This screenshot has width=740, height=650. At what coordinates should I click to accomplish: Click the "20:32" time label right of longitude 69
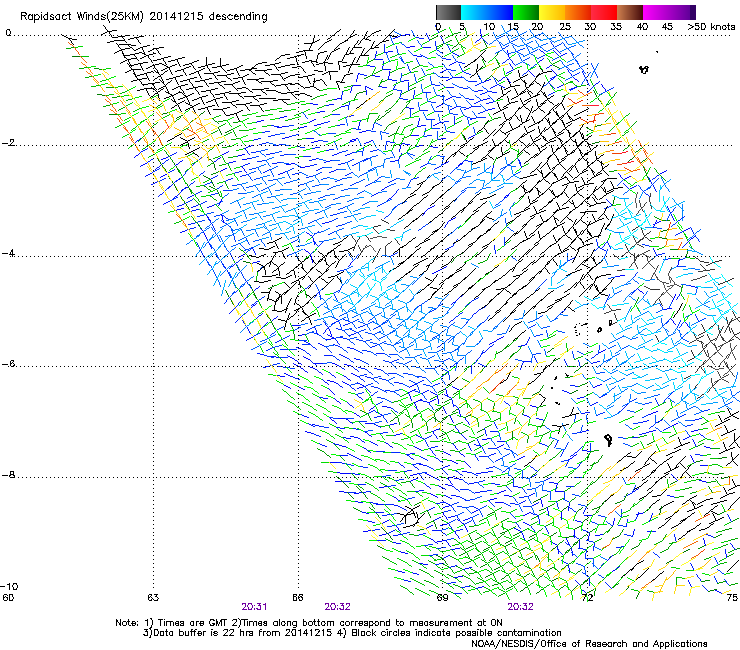click(x=521, y=607)
